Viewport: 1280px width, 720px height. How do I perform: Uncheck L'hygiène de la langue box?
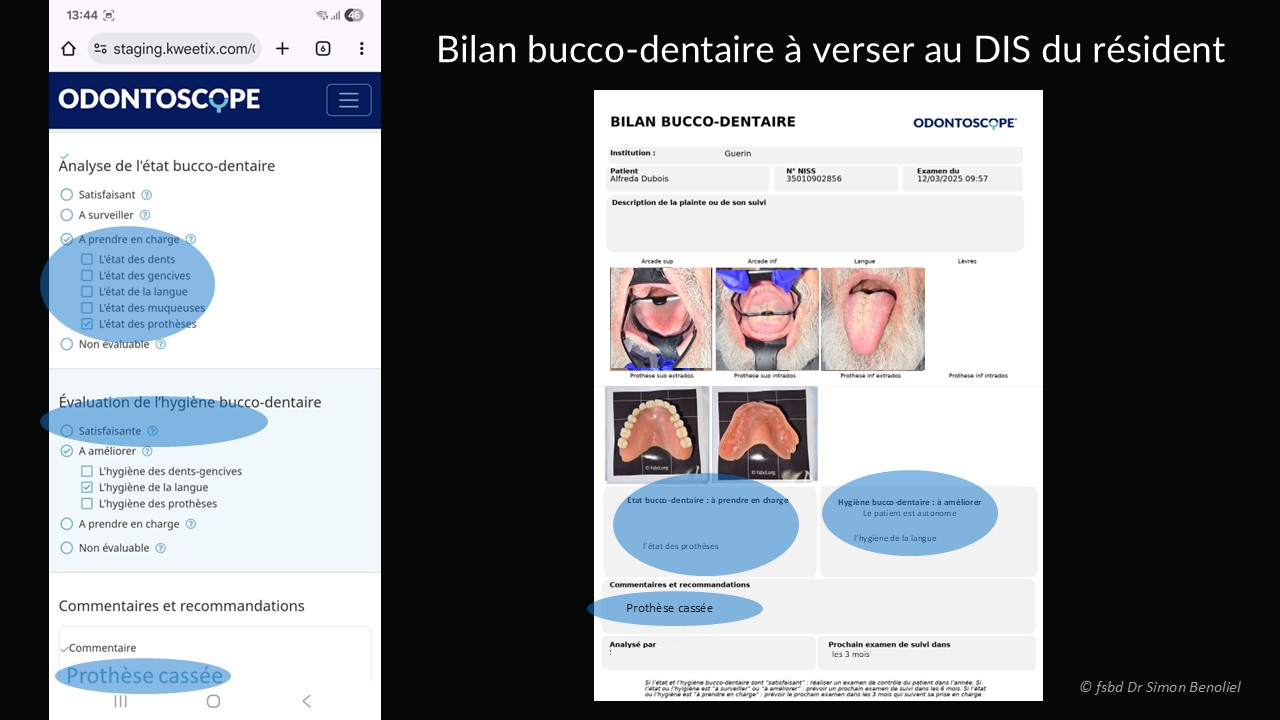point(87,487)
